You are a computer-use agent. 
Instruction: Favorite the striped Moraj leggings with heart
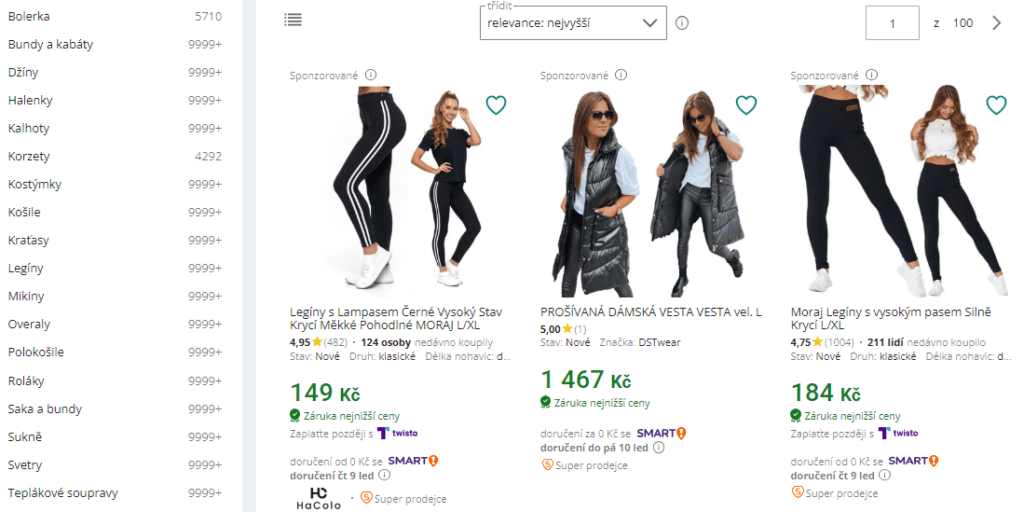pyautogui.click(x=496, y=105)
